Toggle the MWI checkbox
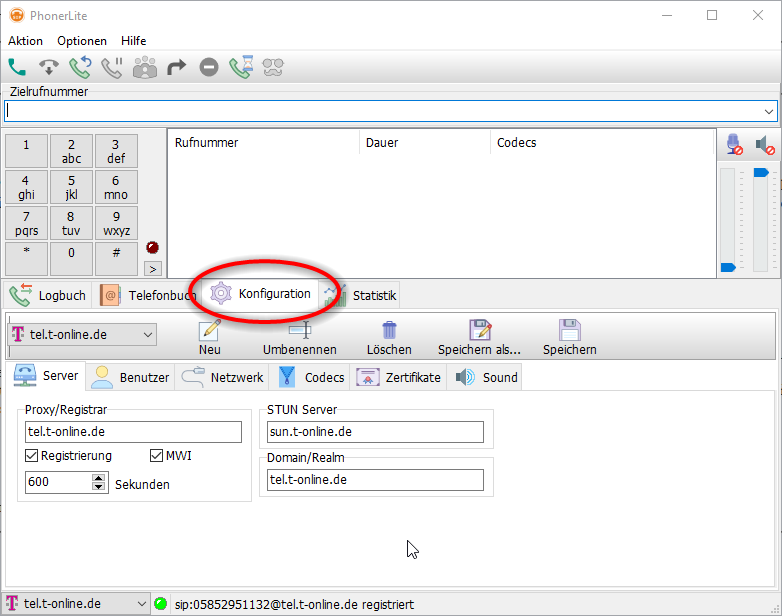782x616 pixels. [x=156, y=456]
